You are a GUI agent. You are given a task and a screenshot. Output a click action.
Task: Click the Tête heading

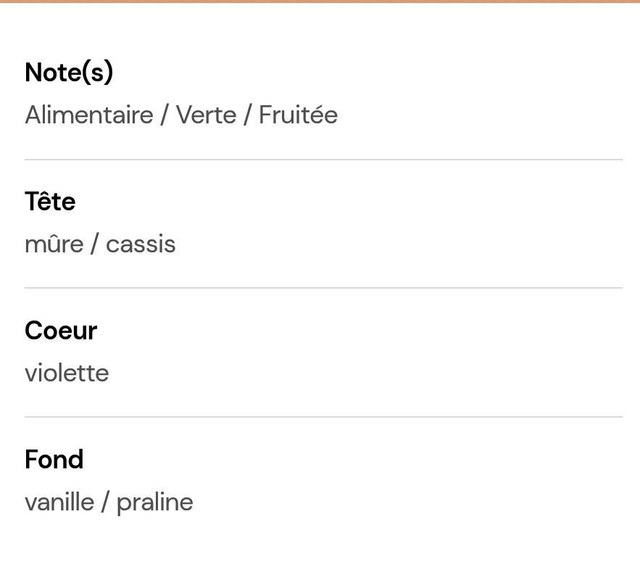click(x=50, y=201)
